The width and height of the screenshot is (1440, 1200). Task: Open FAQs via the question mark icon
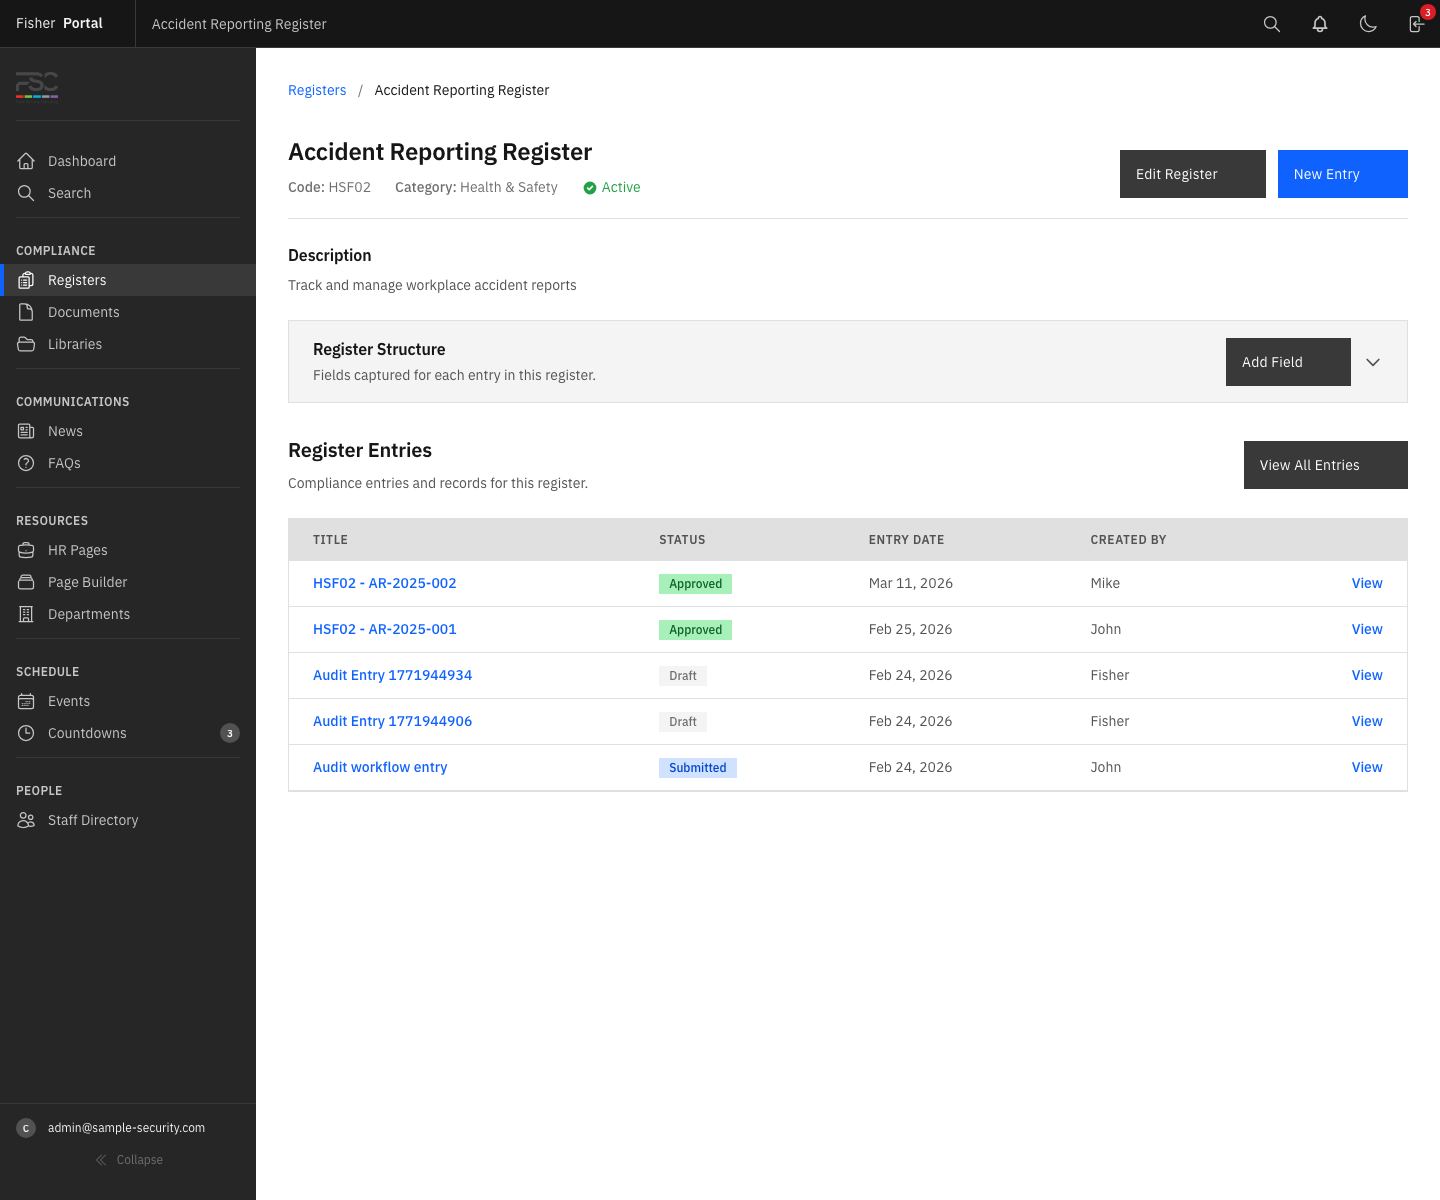26,463
